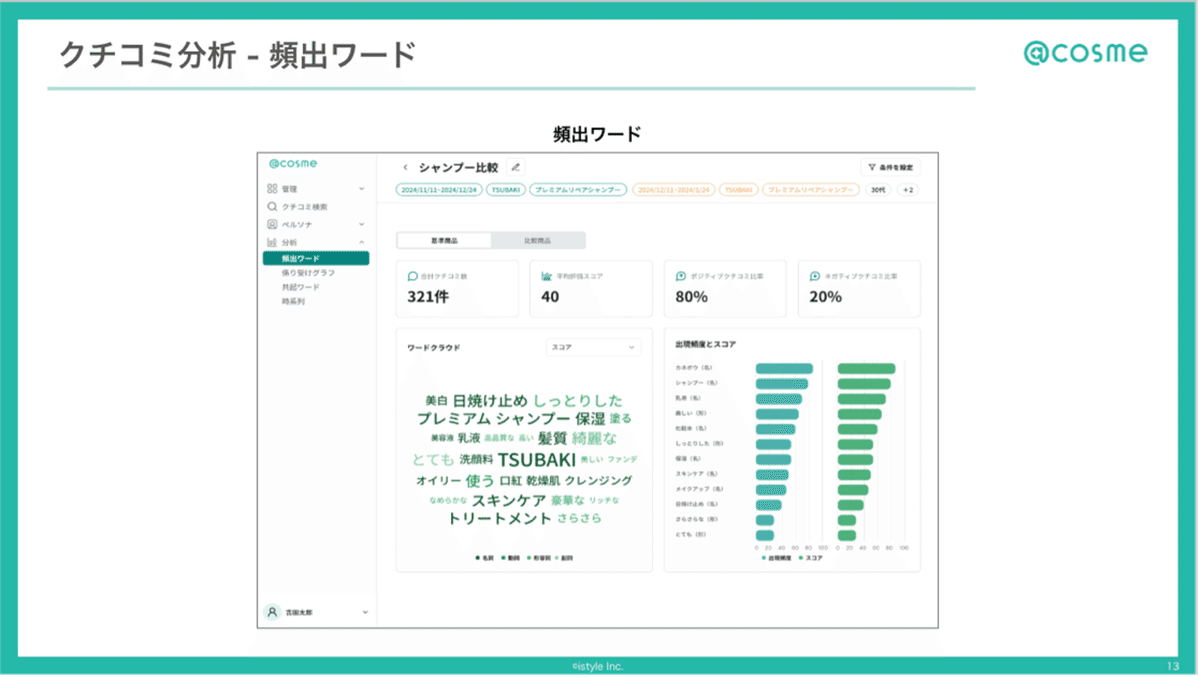Click the クチコミ検索 magnifier icon
The width and height of the screenshot is (1200, 678).
click(x=272, y=206)
